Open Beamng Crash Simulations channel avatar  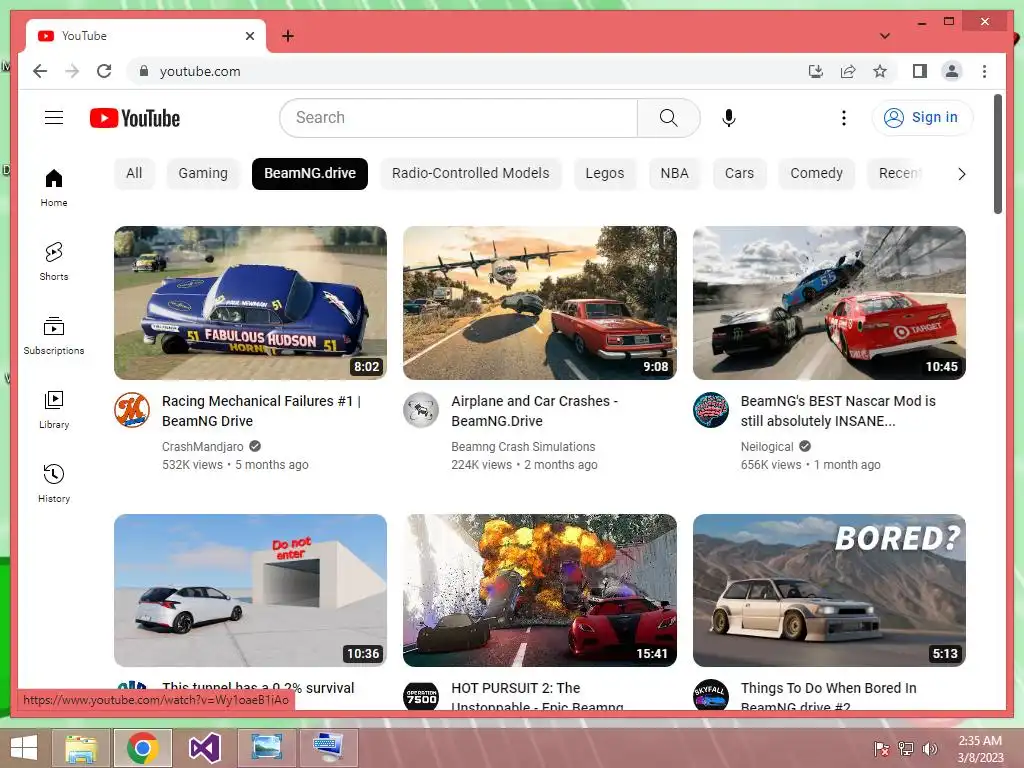[421, 410]
